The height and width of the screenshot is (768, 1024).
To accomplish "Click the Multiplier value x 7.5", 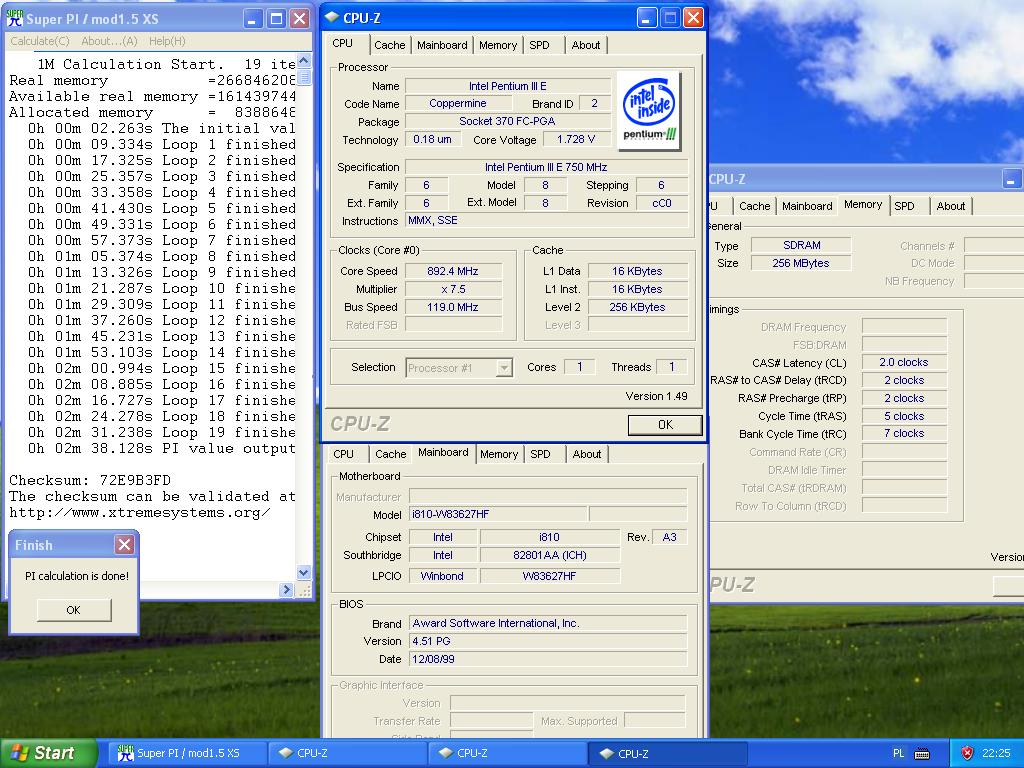I will tap(453, 289).
